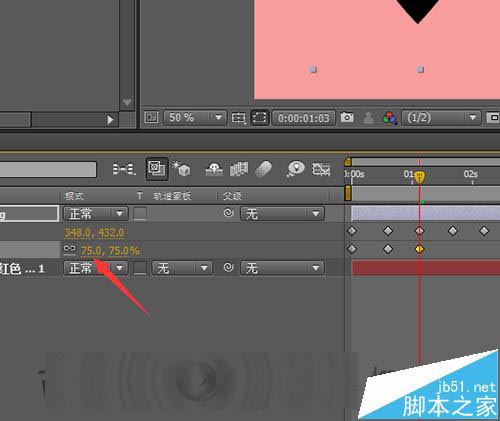Toggle the scale constrain proportions link icon
This screenshot has height=421, width=500.
[70, 249]
